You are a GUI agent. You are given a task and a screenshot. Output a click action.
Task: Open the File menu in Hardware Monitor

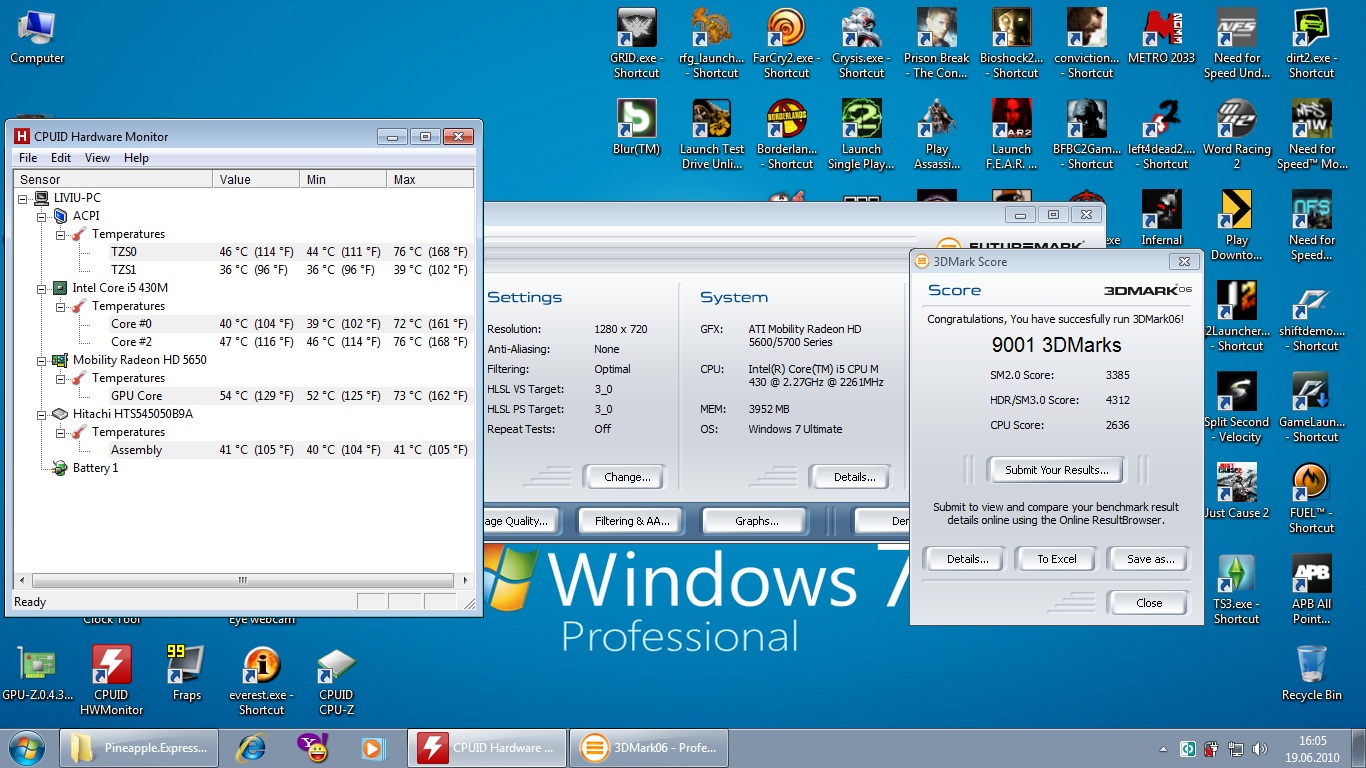28,158
